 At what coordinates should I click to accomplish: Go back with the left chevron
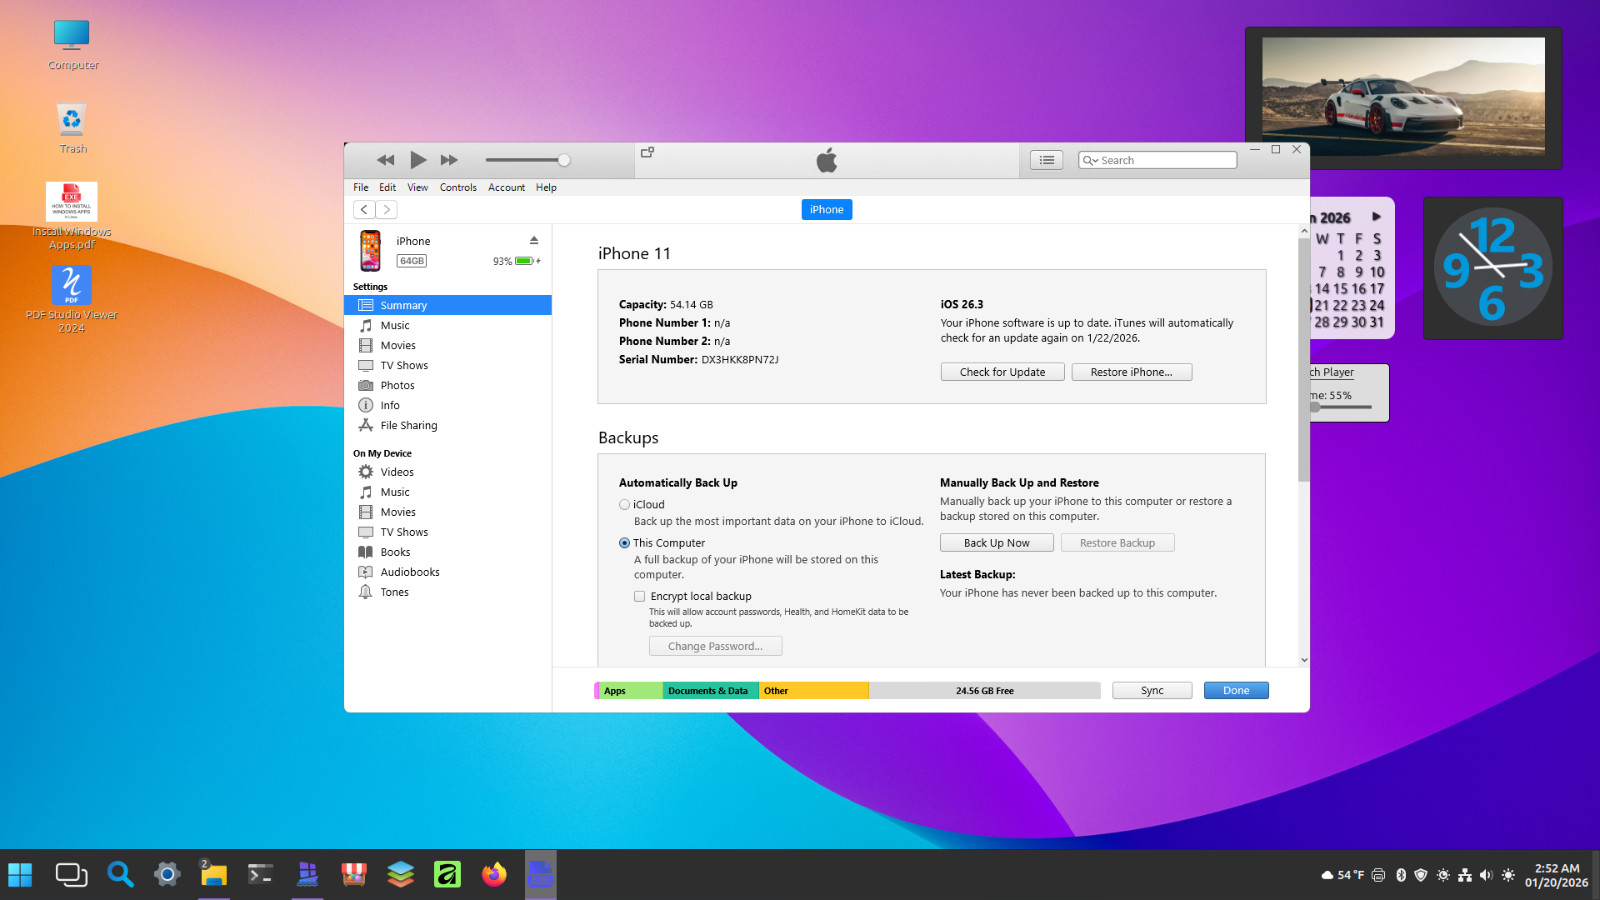[364, 210]
